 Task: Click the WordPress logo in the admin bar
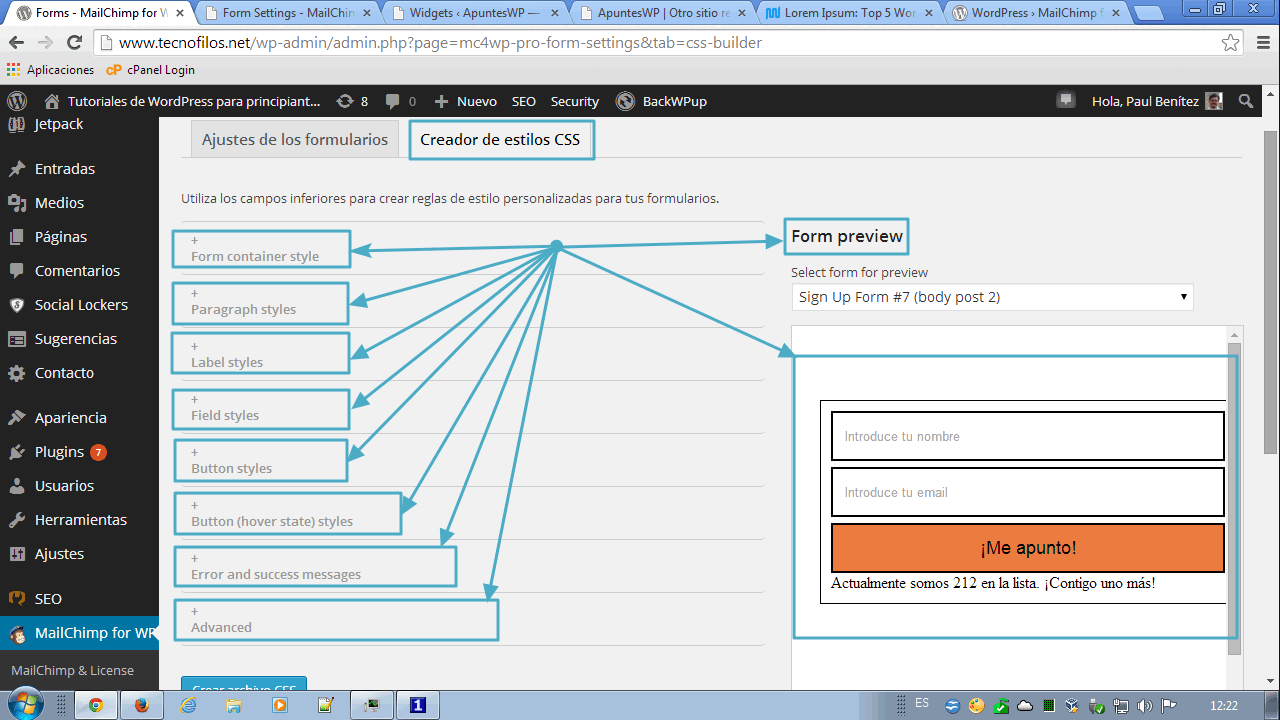17,101
